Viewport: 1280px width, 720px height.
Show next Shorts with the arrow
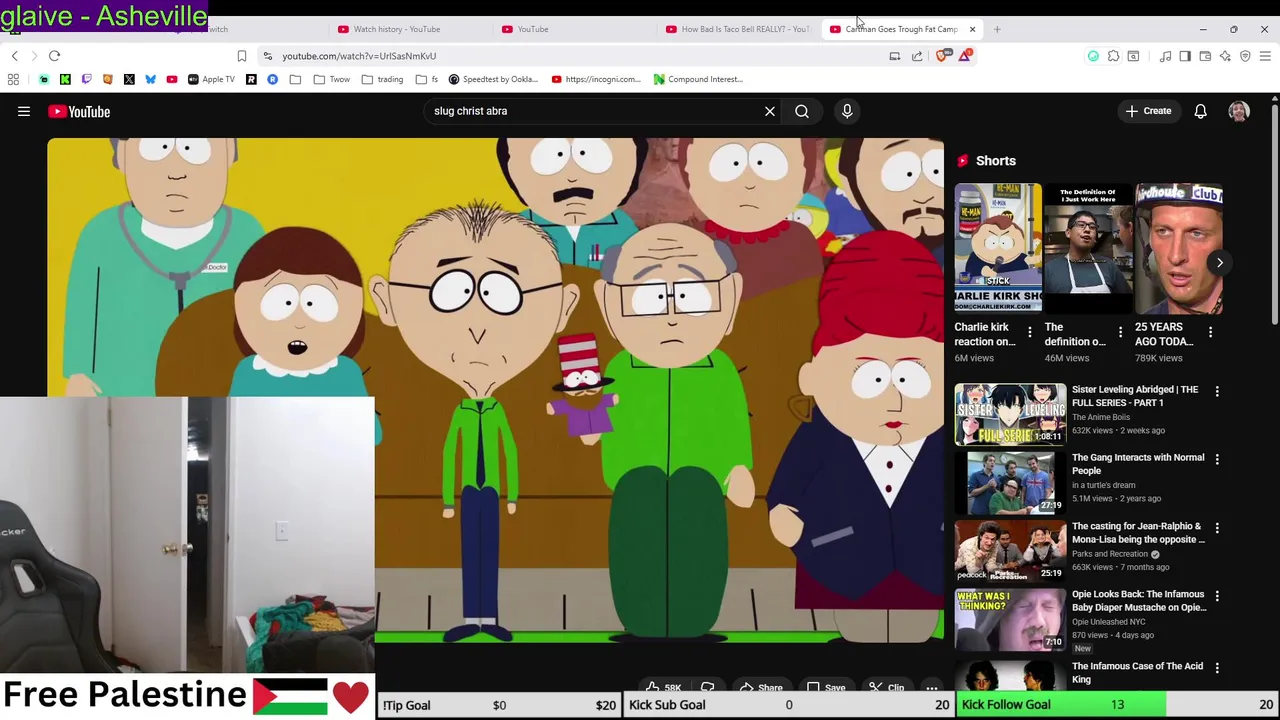tap(1219, 262)
